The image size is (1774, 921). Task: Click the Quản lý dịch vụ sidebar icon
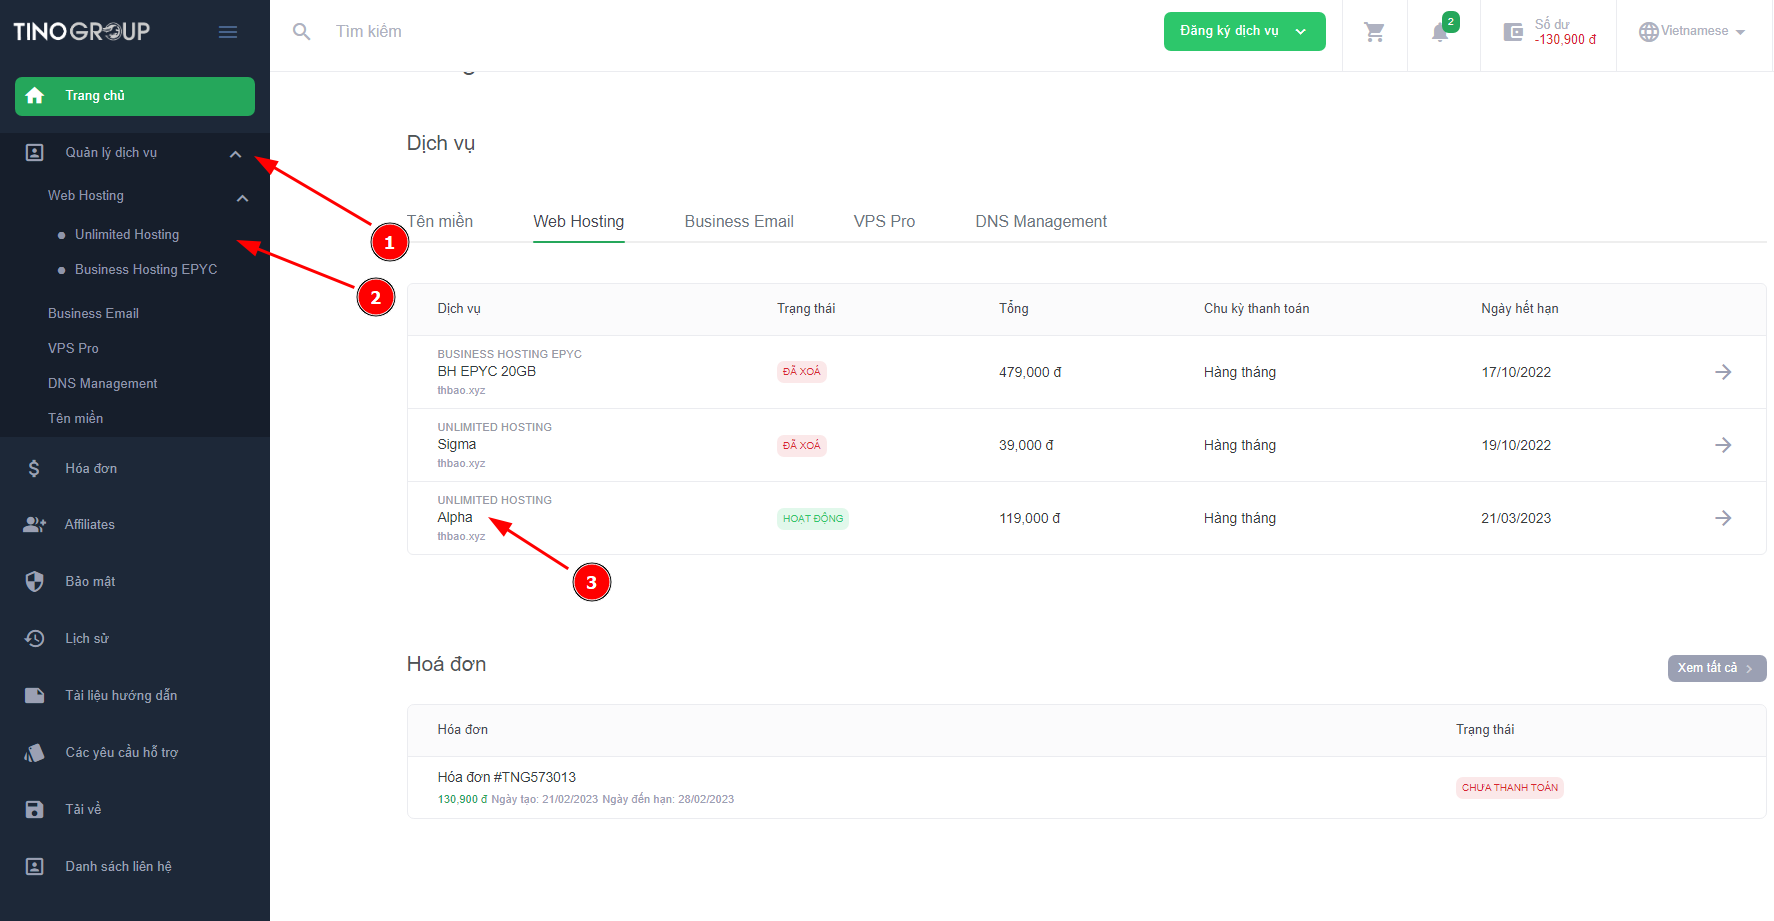coord(35,153)
